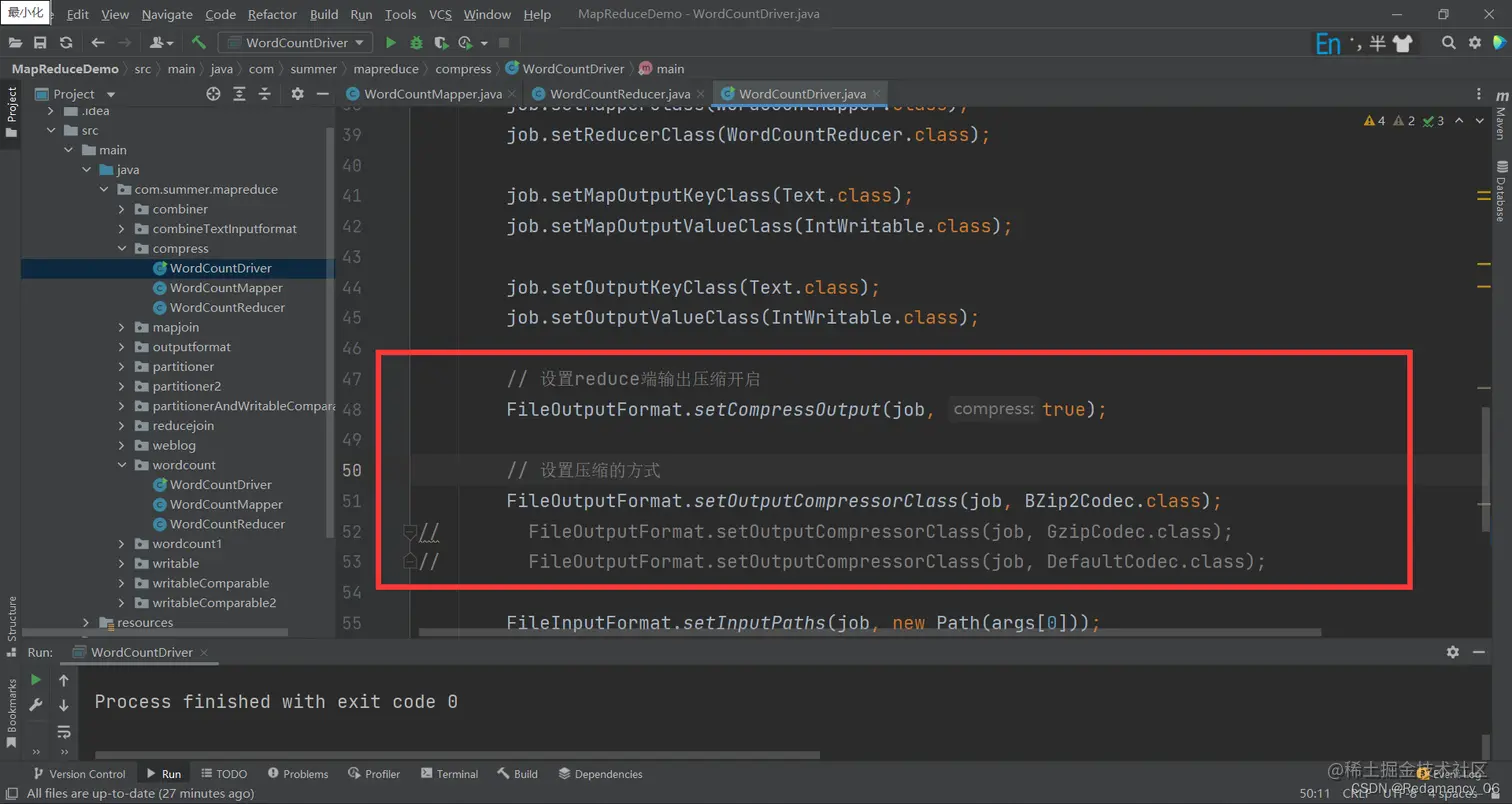The height and width of the screenshot is (804, 1512).
Task: Select WordCountMapper under compress package
Action: pos(226,288)
